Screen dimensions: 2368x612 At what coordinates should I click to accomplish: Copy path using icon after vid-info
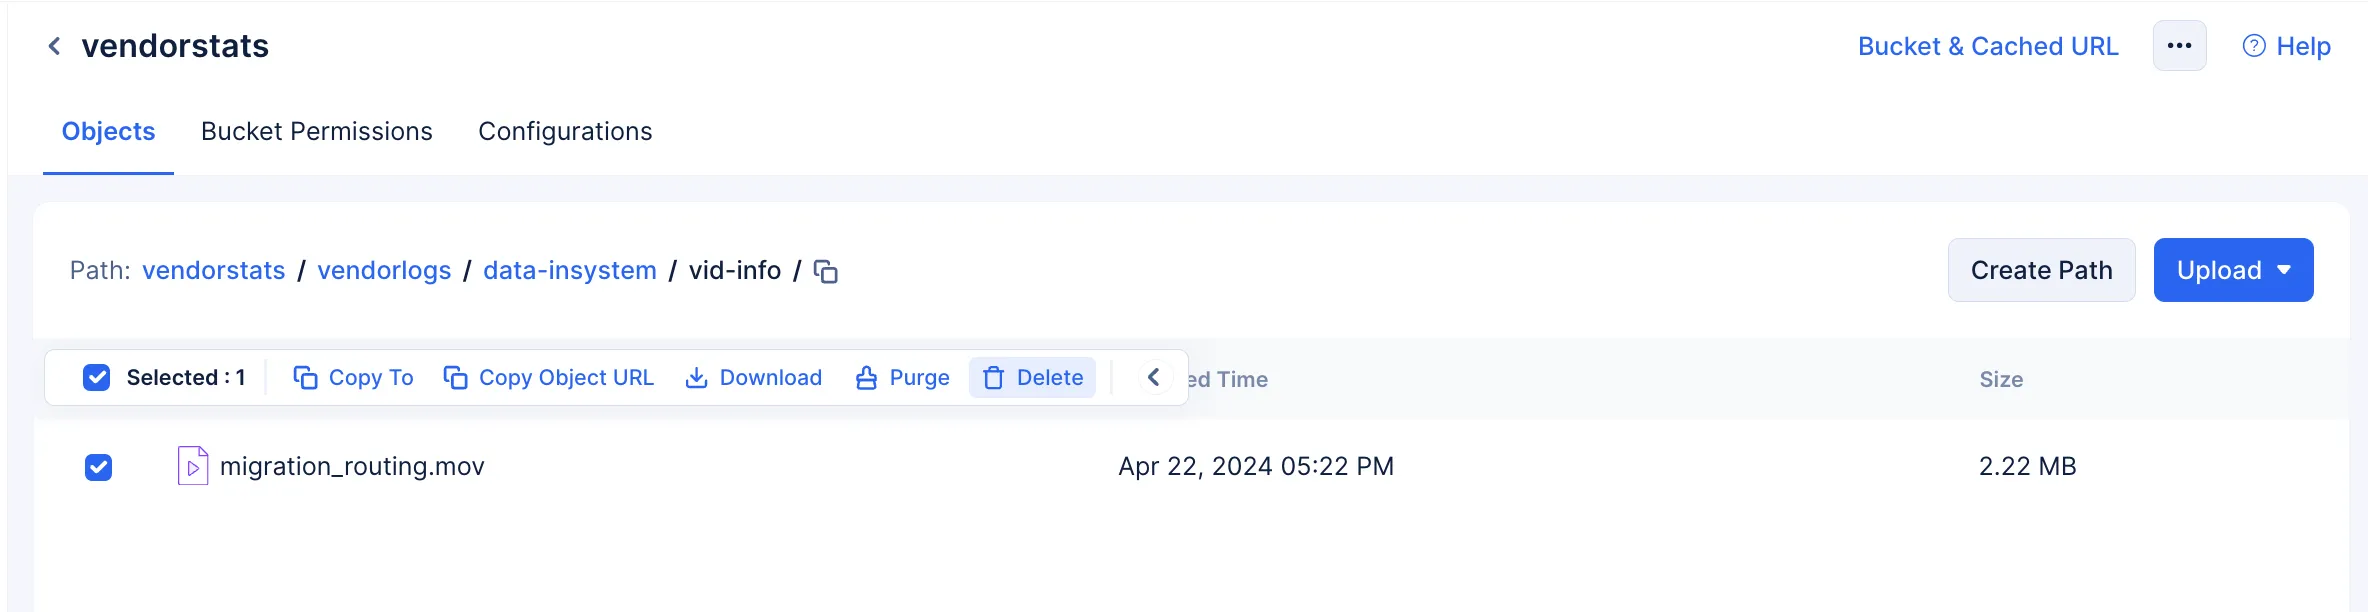[825, 271]
